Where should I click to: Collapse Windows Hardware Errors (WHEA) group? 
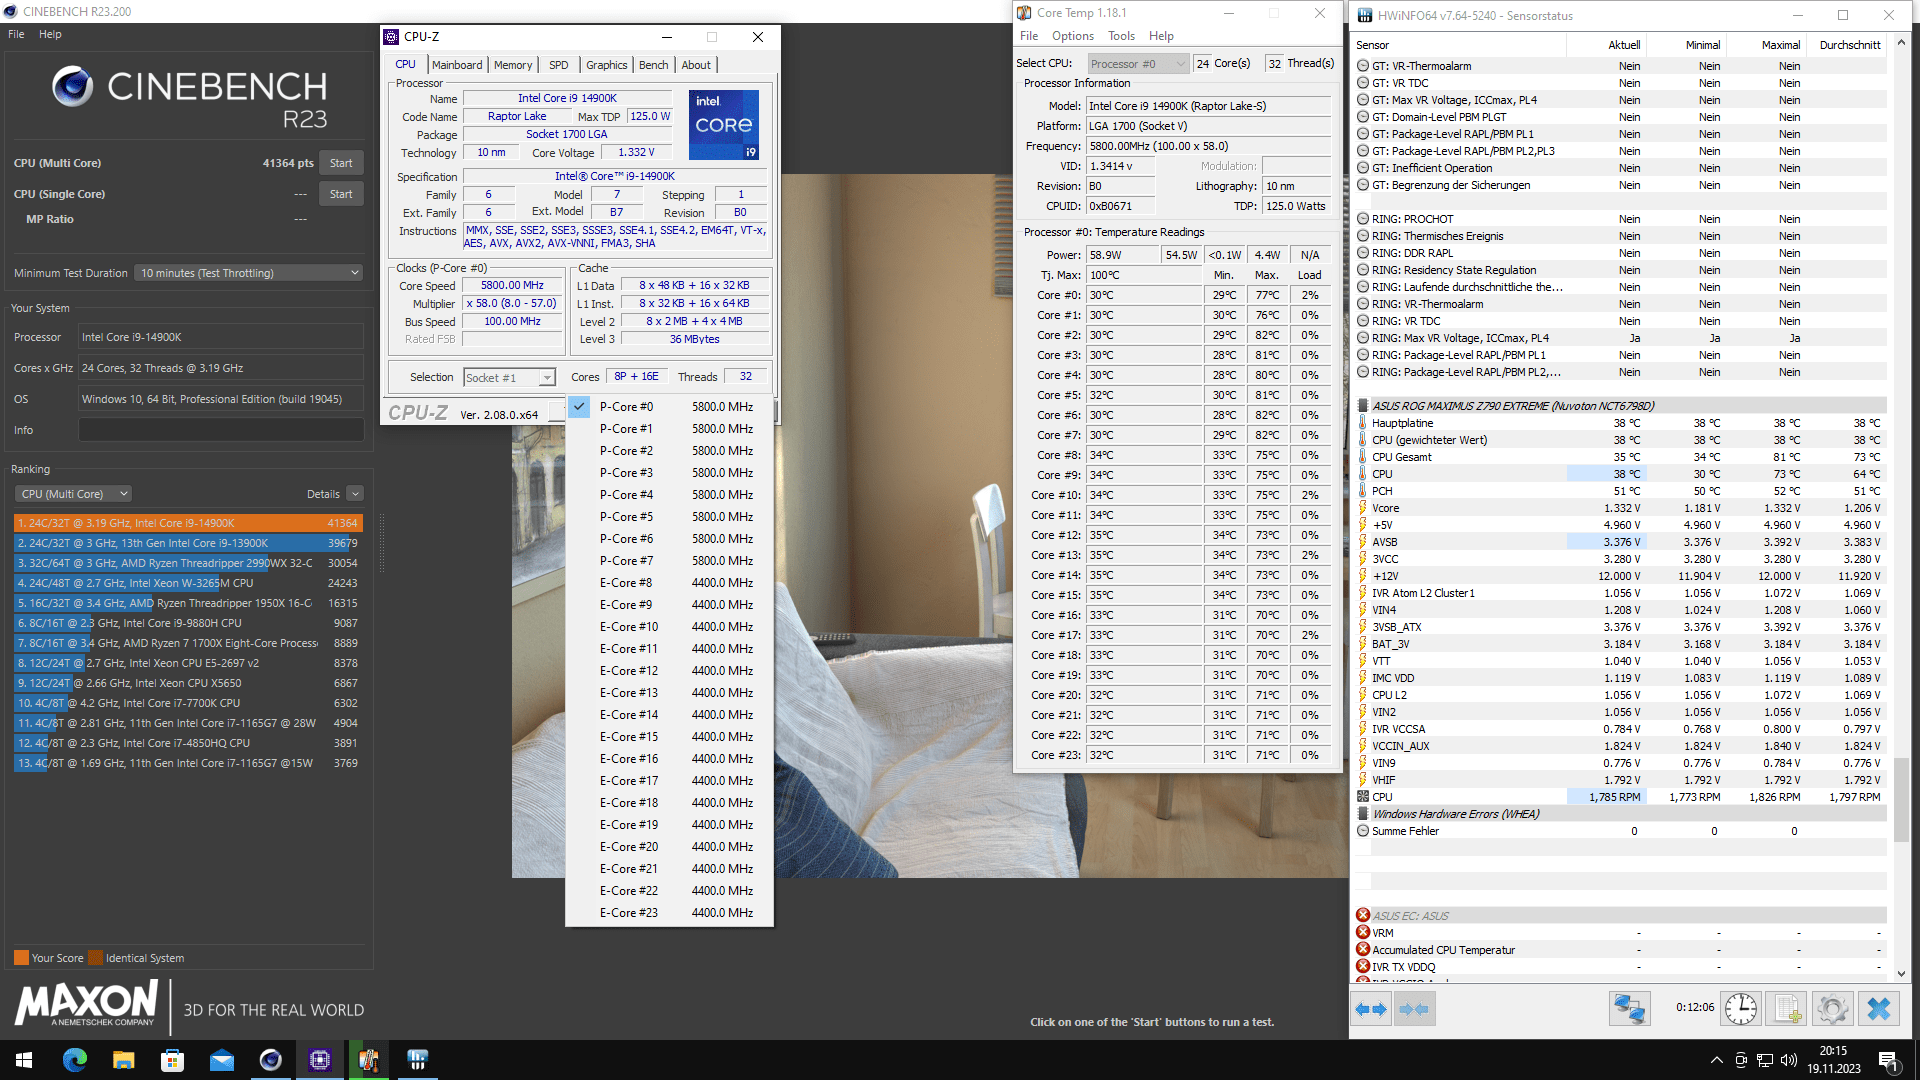click(x=1362, y=814)
